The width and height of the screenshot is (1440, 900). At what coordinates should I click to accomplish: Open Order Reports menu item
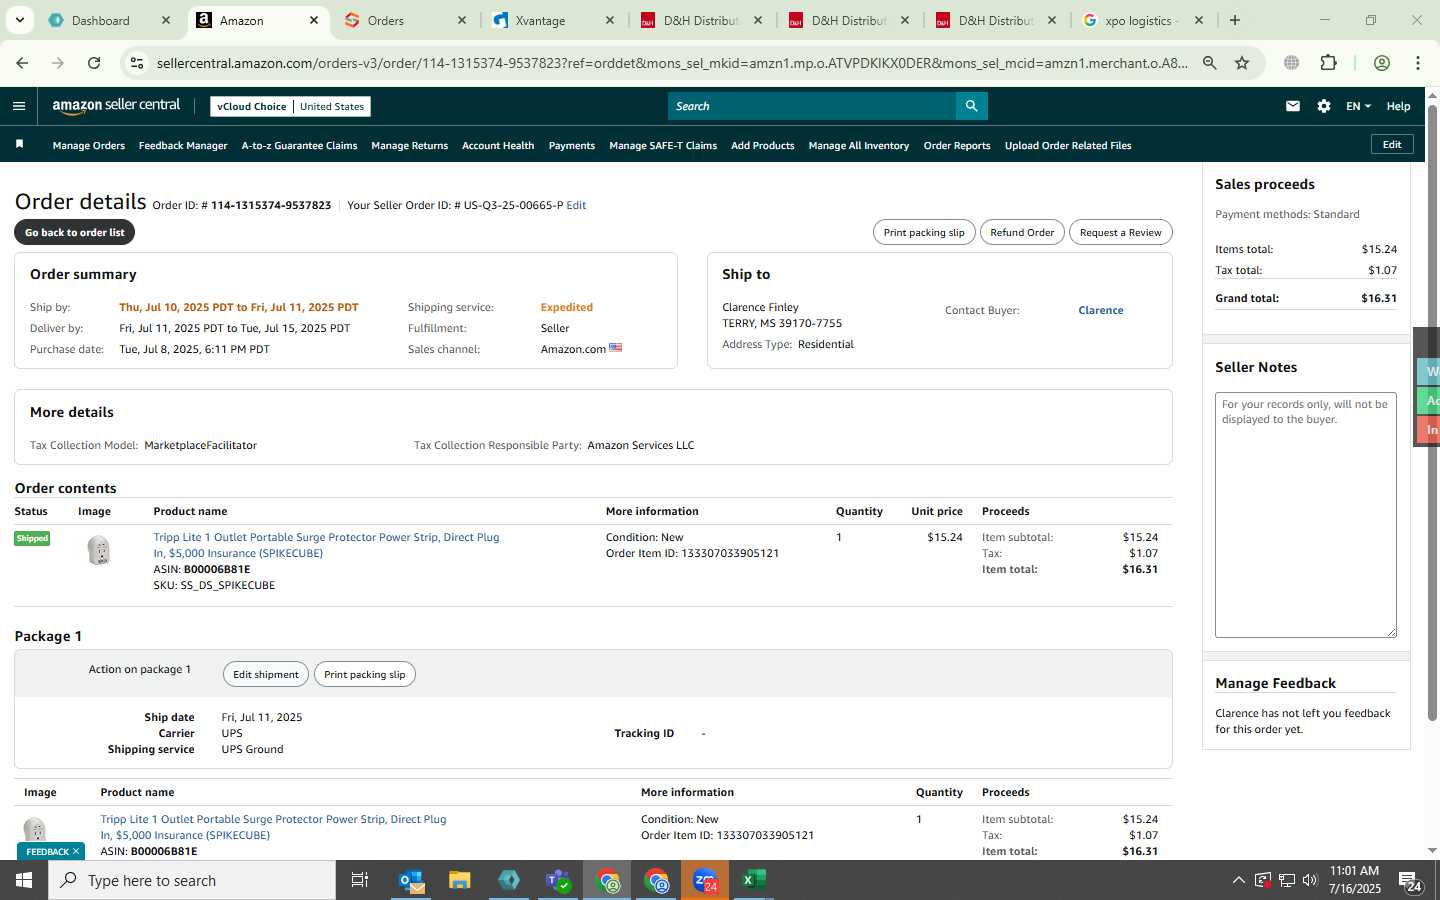pyautogui.click(x=957, y=146)
